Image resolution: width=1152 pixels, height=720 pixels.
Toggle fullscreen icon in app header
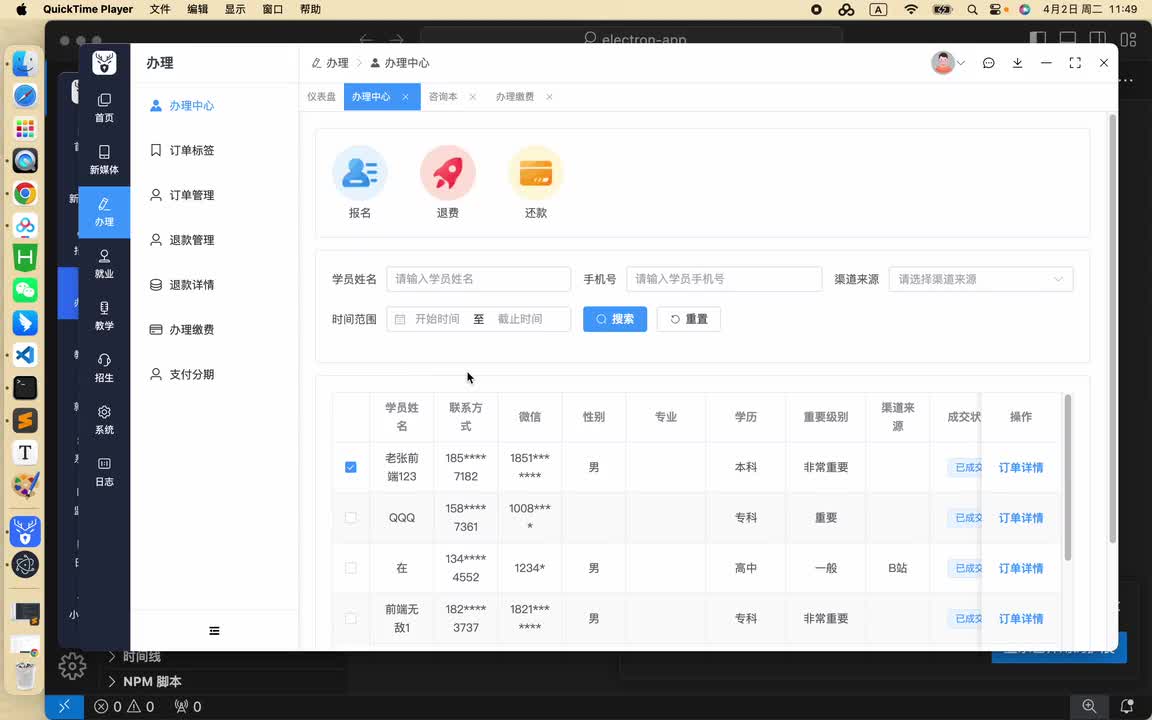pyautogui.click(x=1075, y=63)
